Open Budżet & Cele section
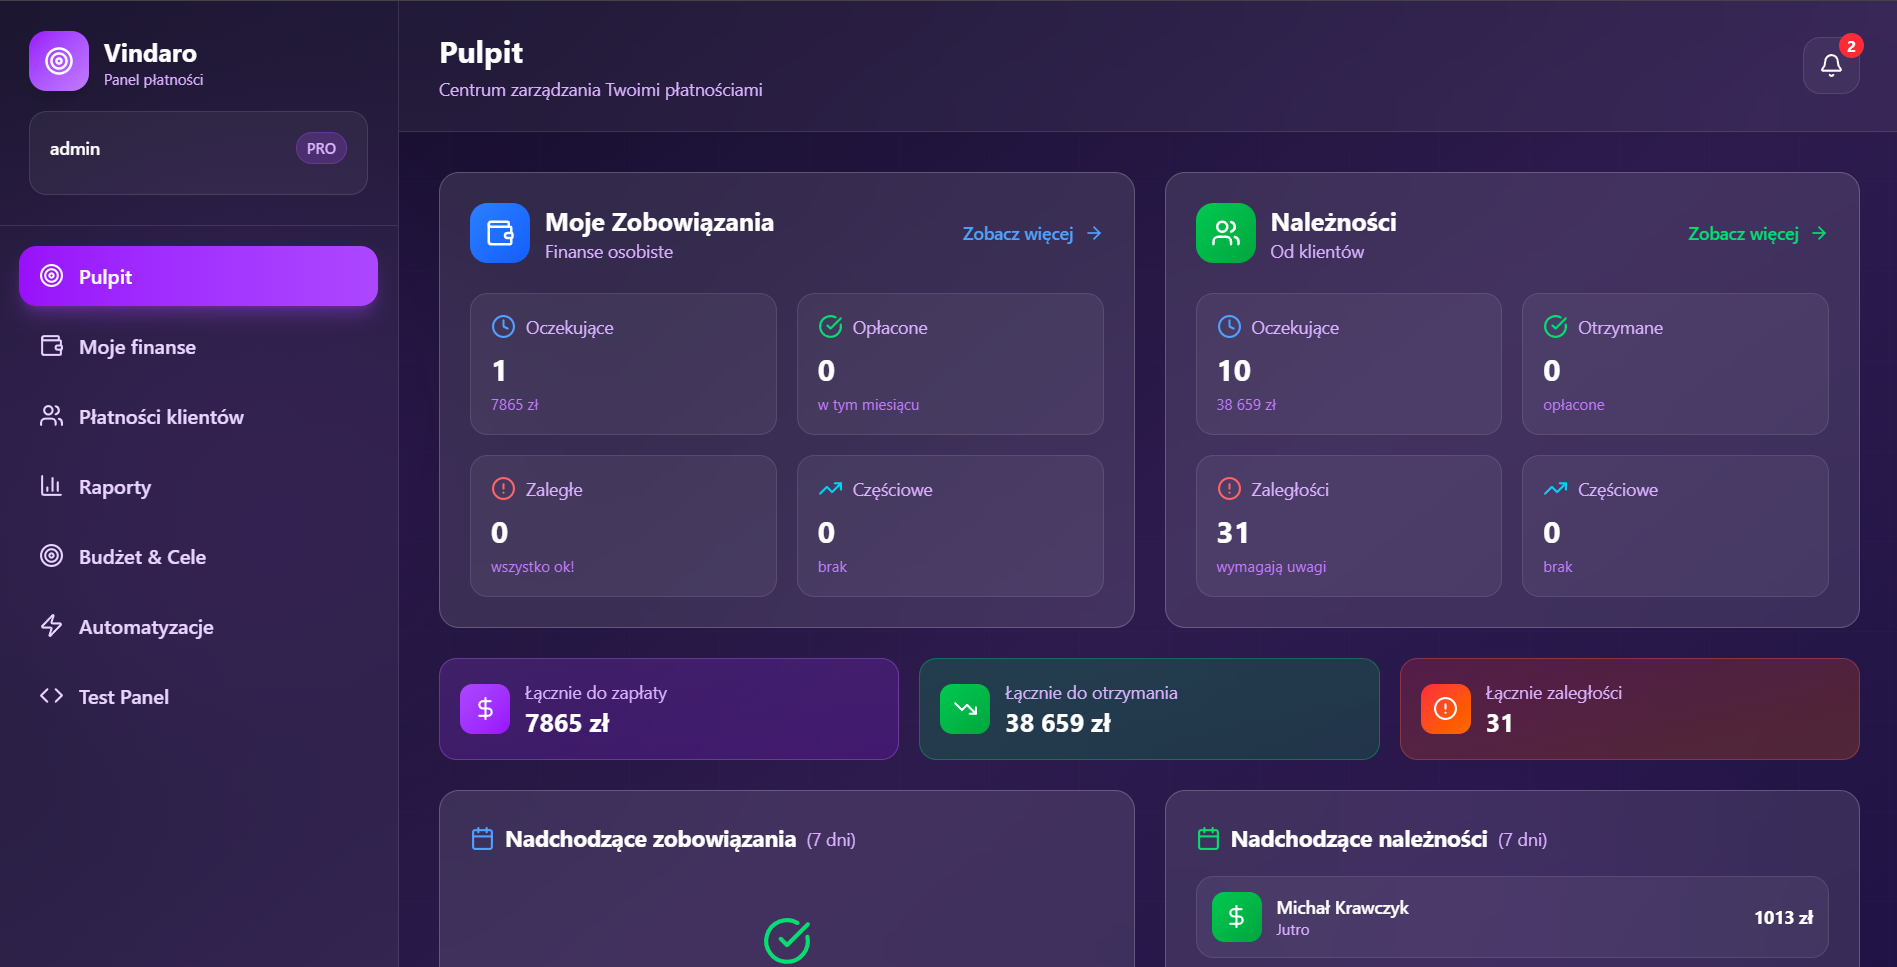 tap(142, 557)
